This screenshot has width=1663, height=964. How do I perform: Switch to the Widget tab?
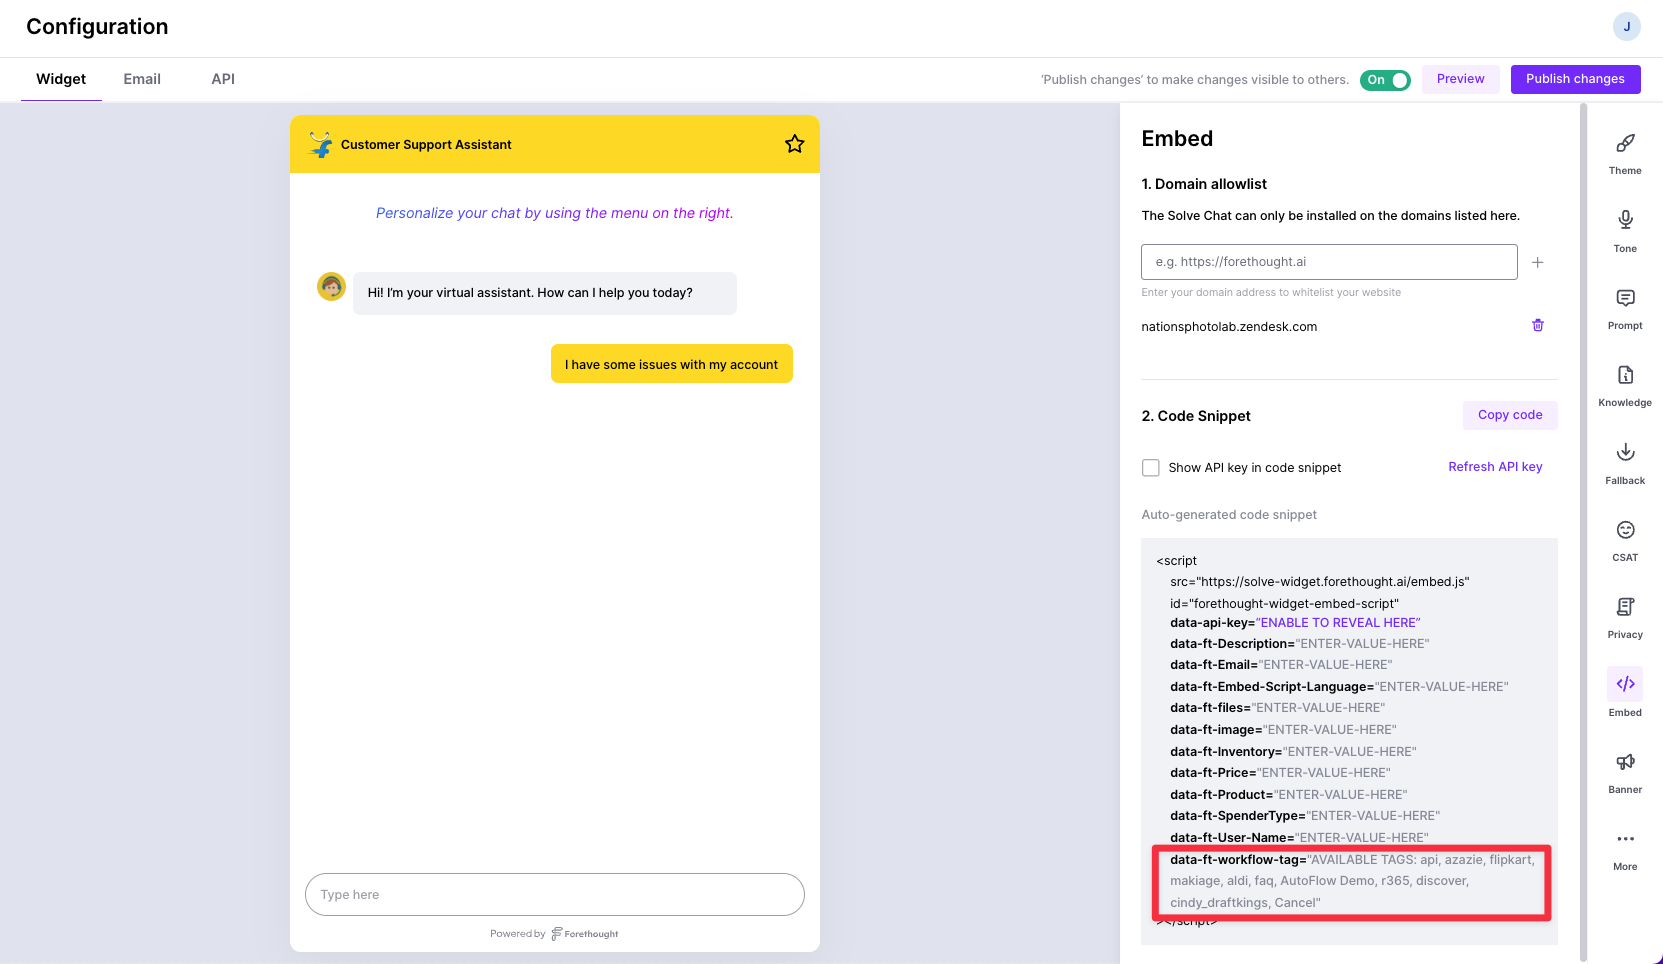click(61, 79)
